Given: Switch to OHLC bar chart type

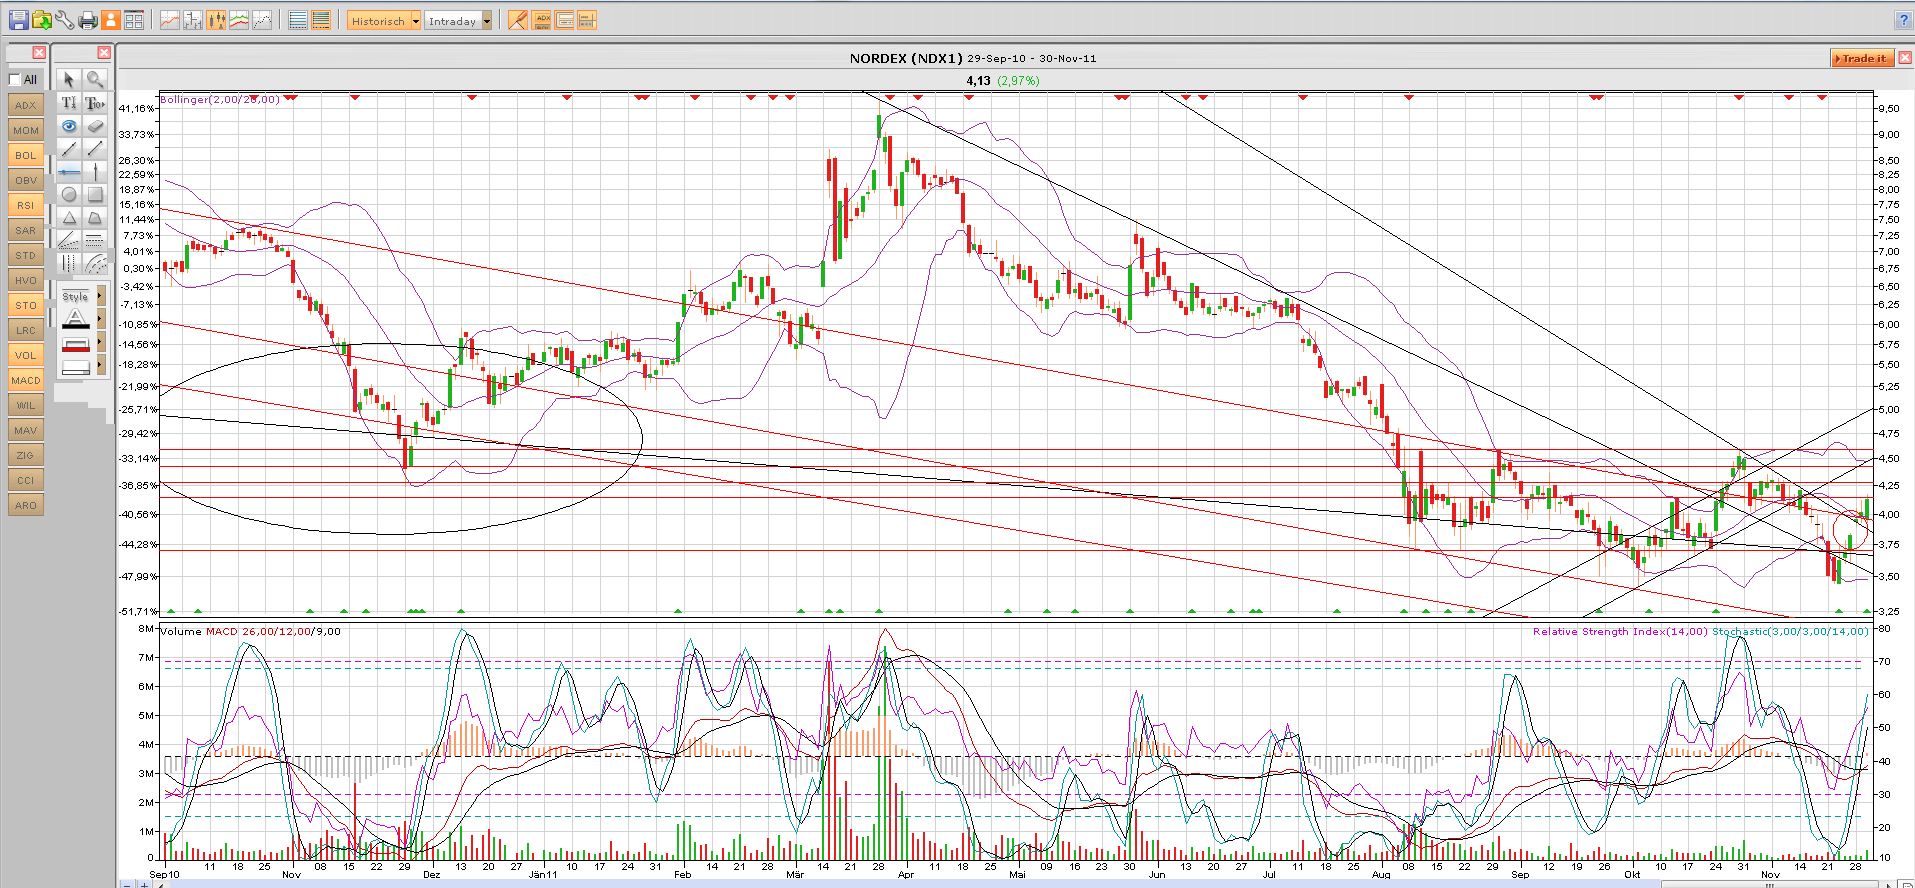Looking at the screenshot, I should (193, 20).
